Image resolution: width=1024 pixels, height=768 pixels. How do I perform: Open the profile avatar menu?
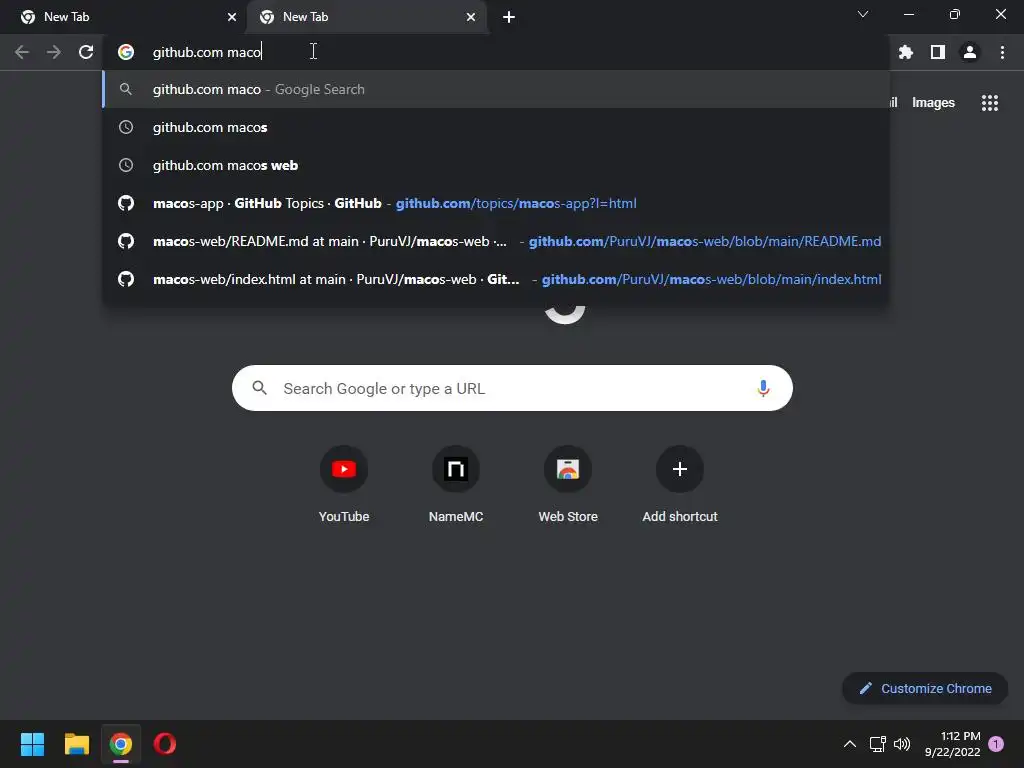(x=970, y=52)
